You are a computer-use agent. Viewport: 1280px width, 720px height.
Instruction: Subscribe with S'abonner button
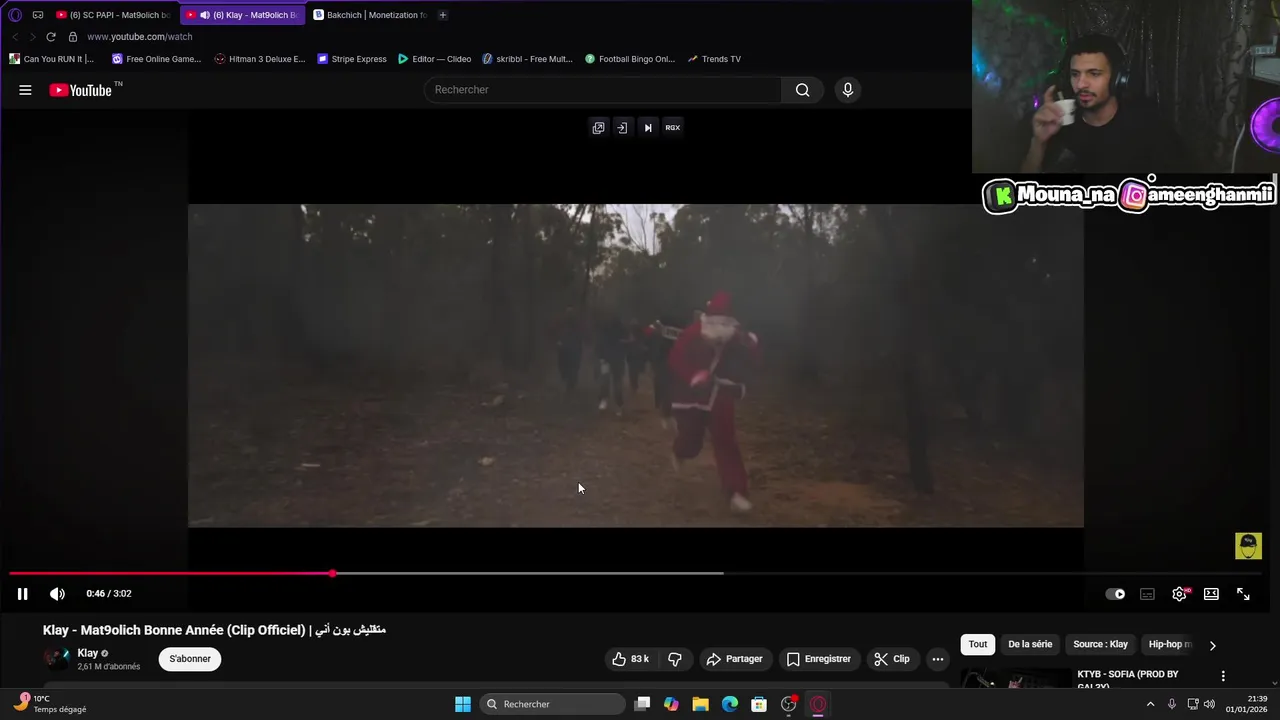point(190,659)
